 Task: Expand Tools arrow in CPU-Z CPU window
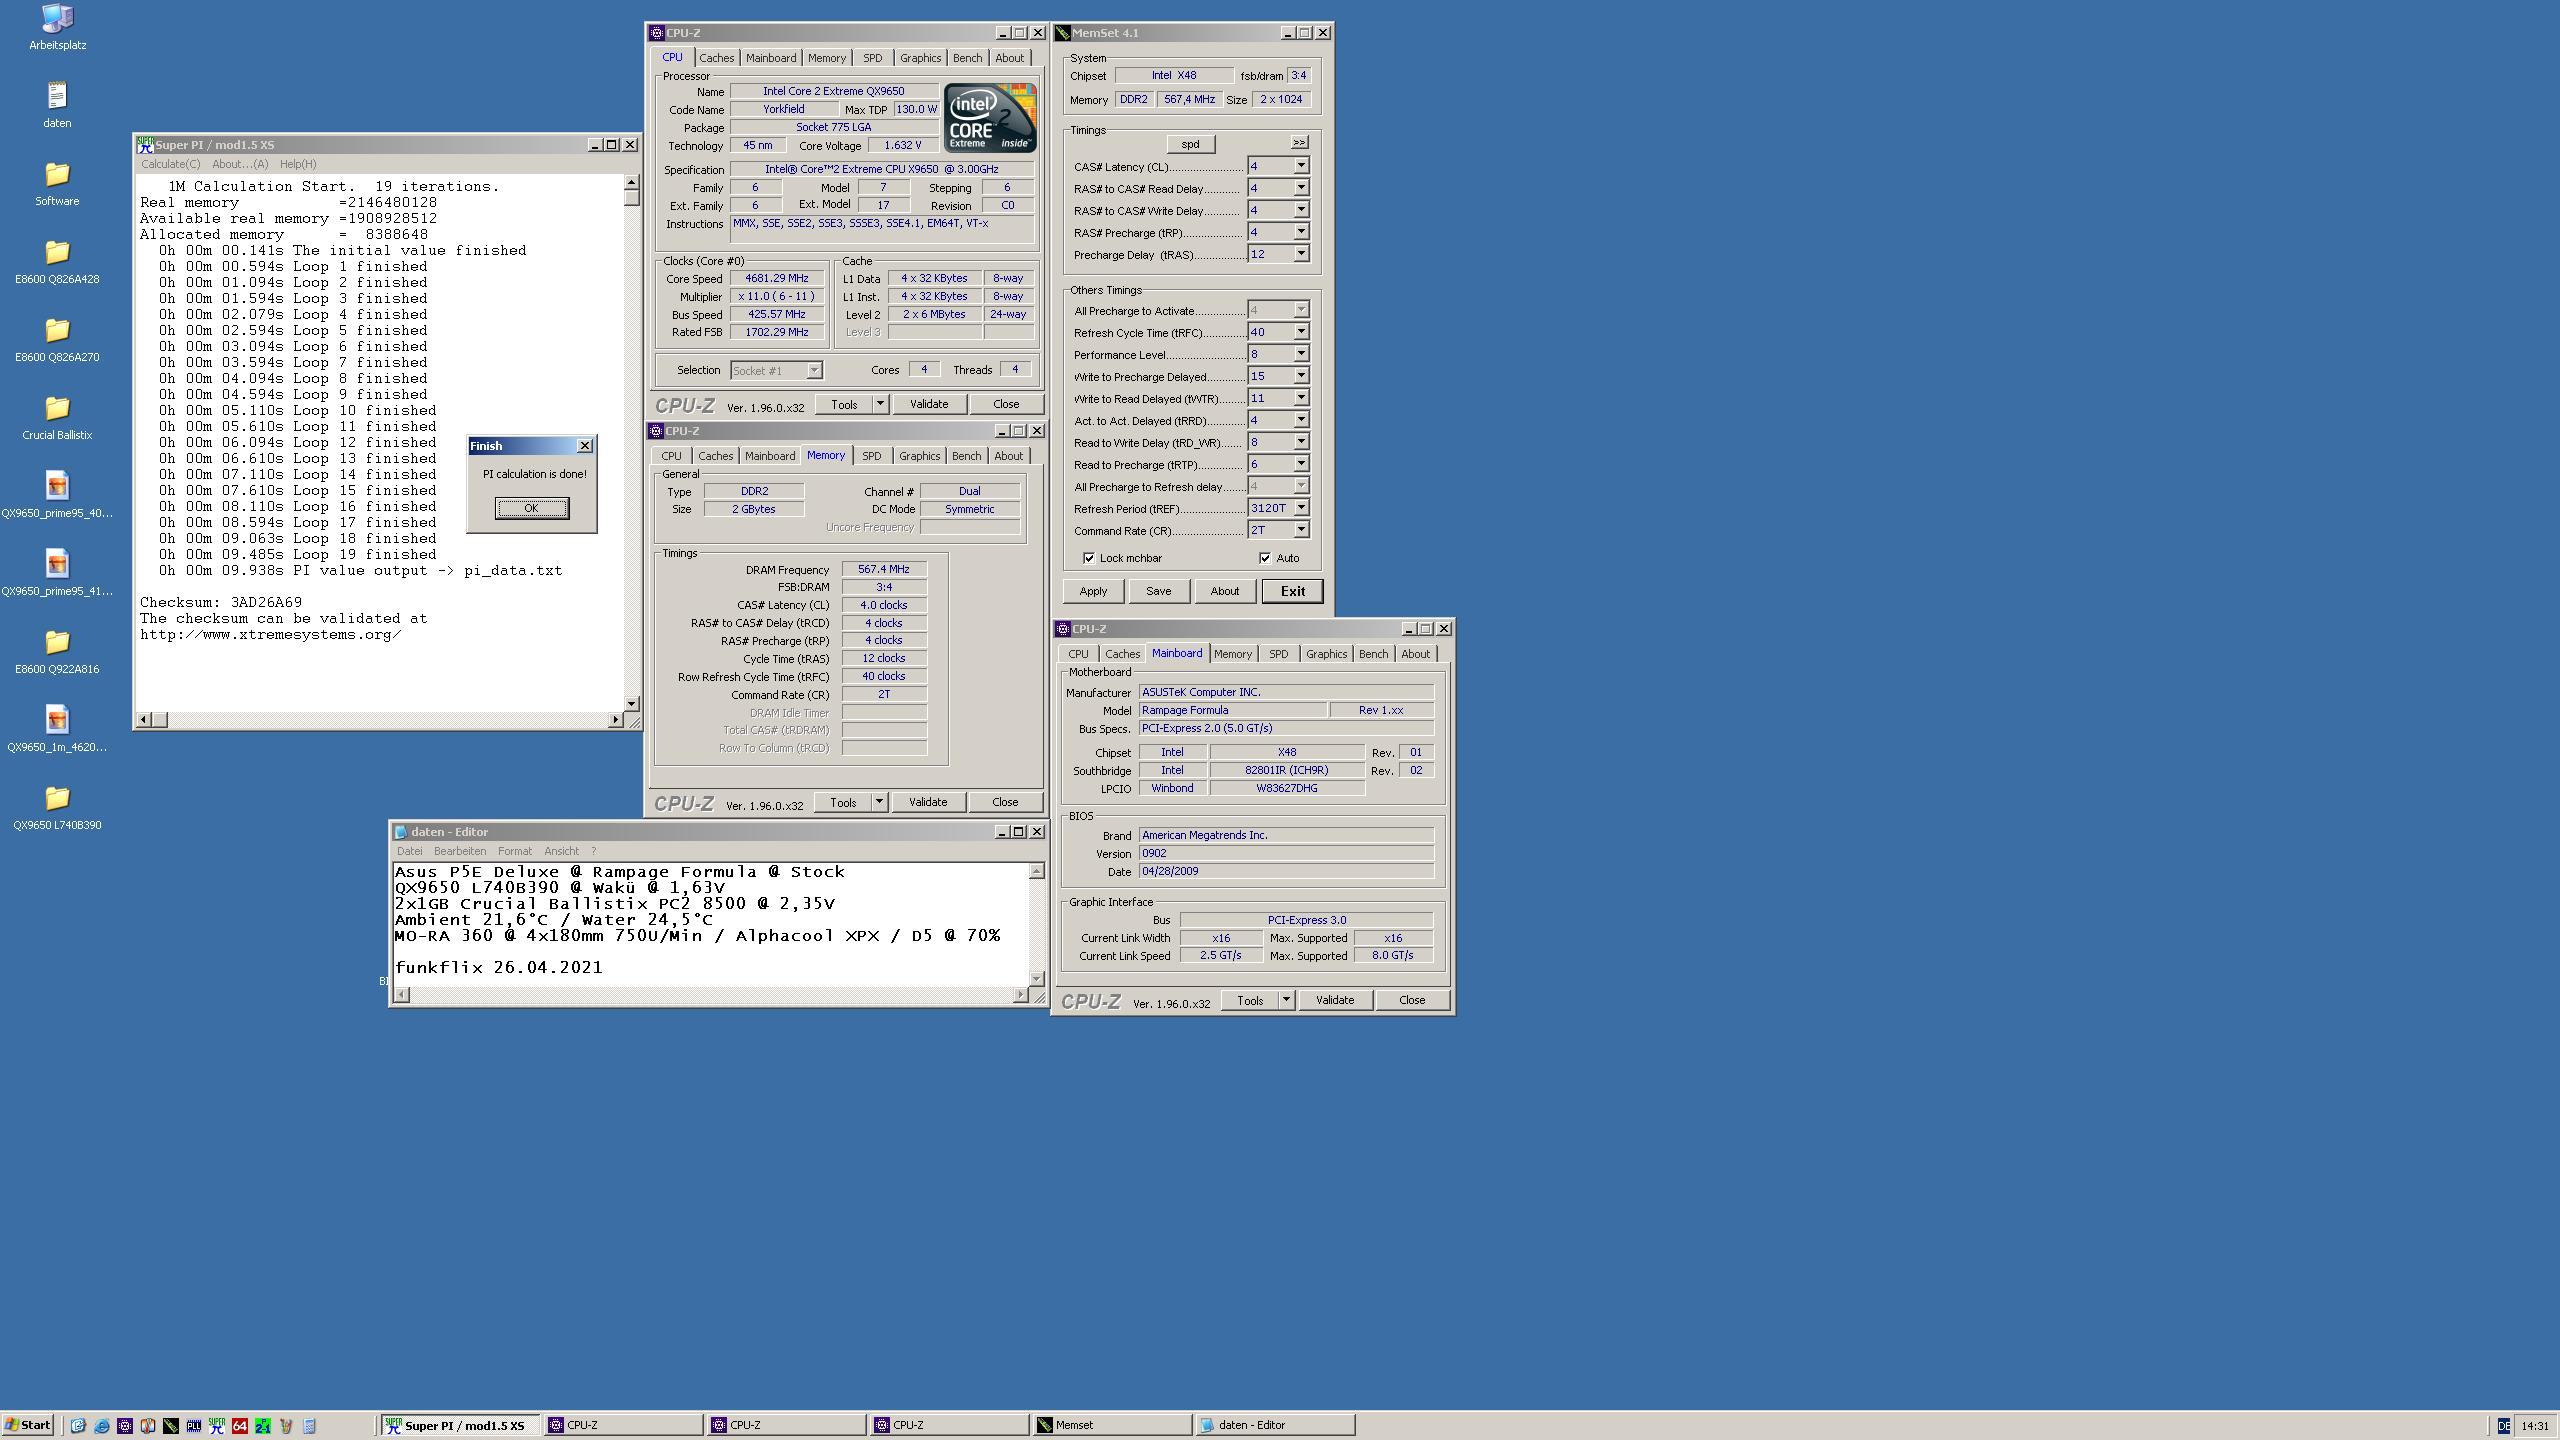tap(880, 404)
